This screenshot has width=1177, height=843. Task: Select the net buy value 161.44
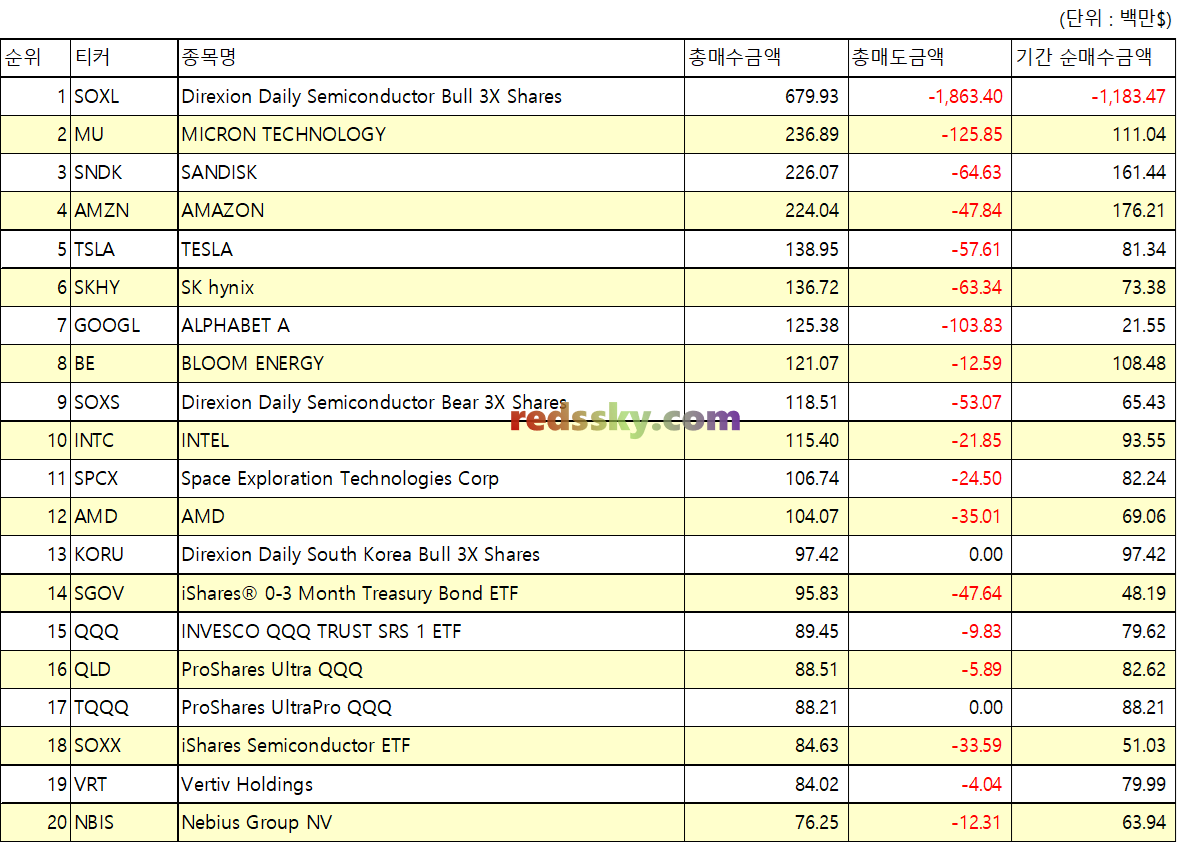[x=1139, y=173]
